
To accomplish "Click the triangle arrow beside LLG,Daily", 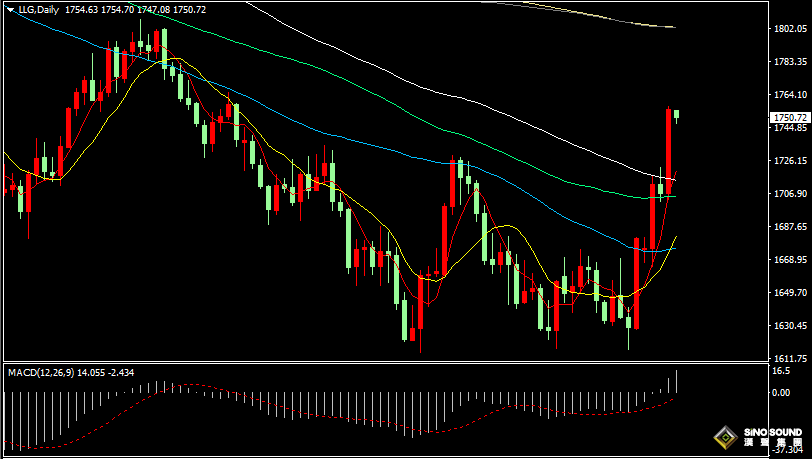I will 10,9.
